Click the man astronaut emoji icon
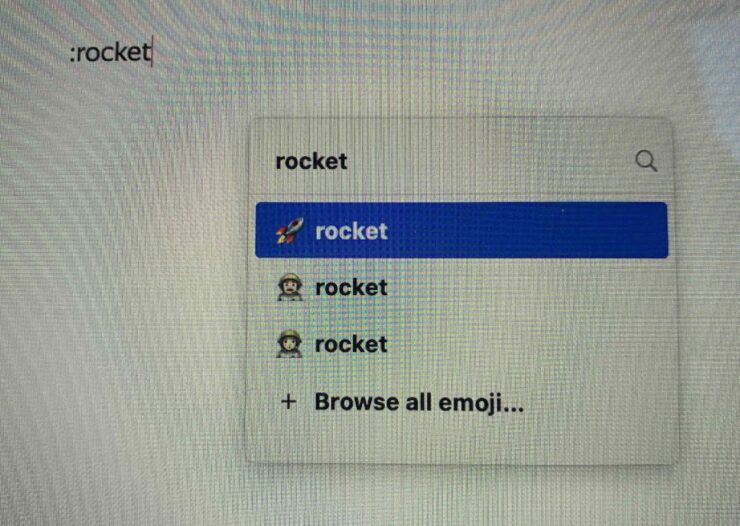 coord(289,287)
